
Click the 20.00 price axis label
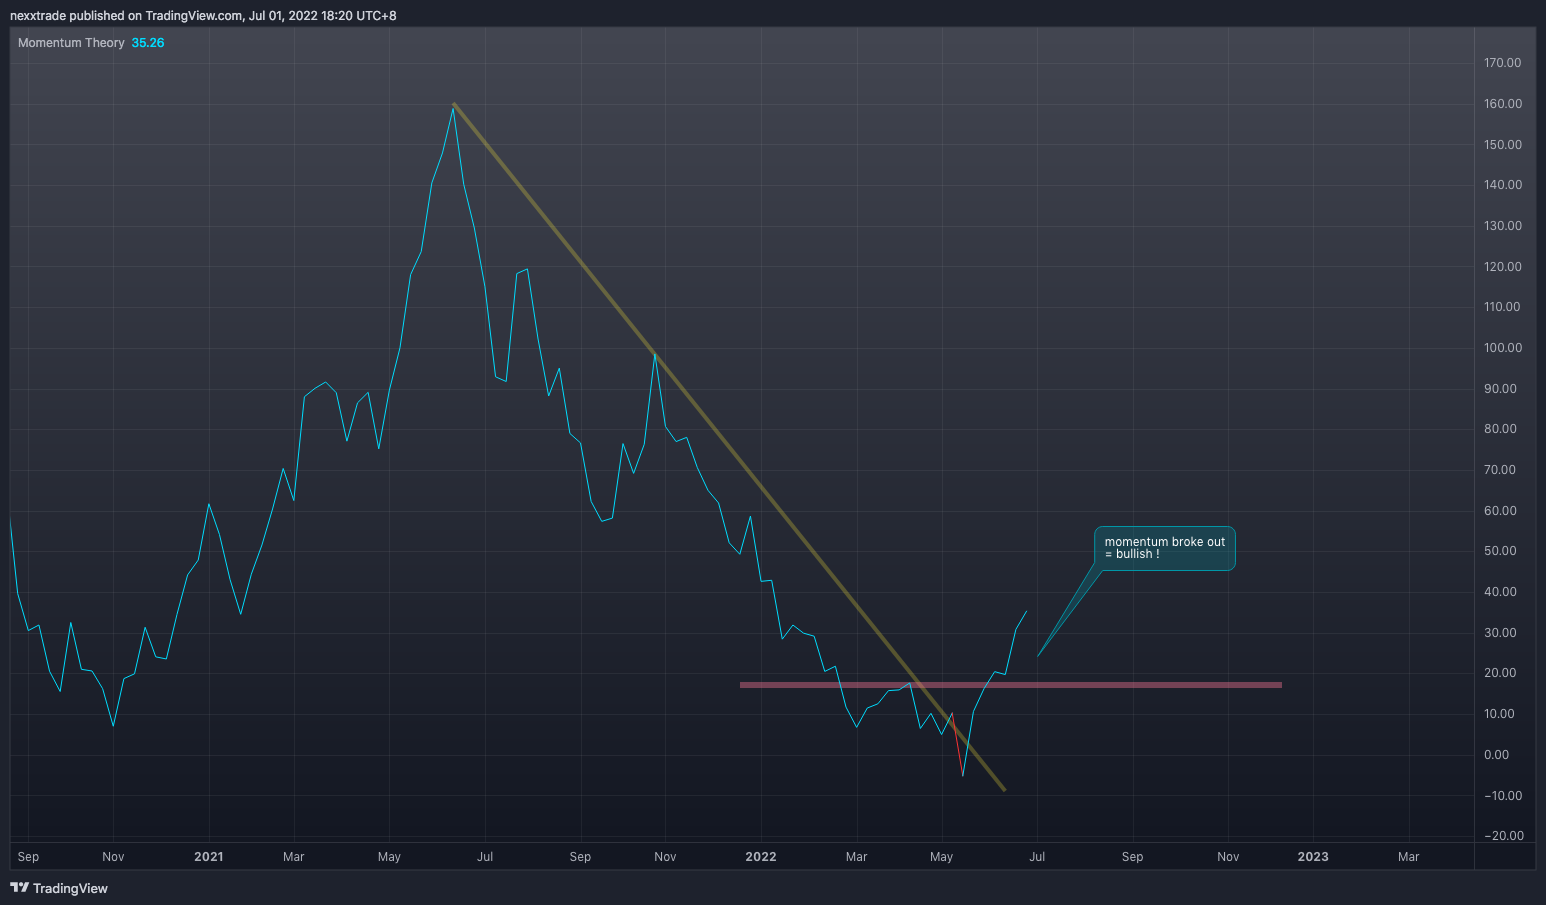pos(1500,673)
